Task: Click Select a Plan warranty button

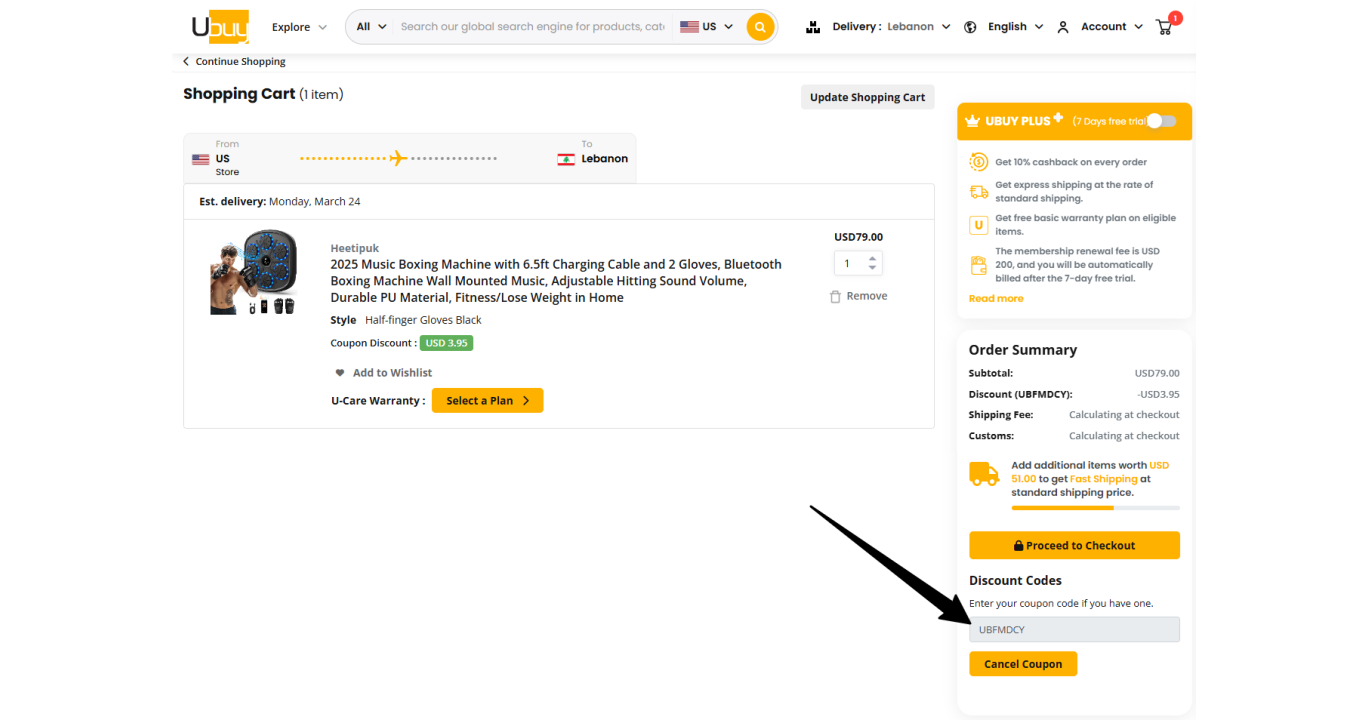Action: (487, 401)
